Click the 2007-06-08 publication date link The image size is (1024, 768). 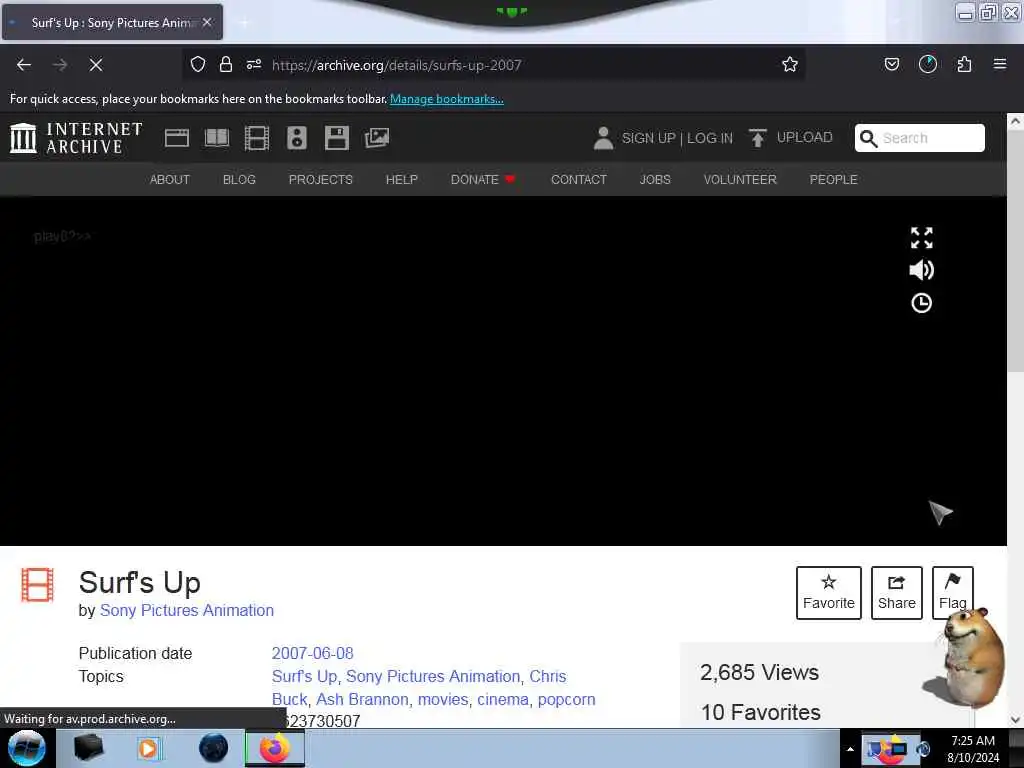[312, 653]
